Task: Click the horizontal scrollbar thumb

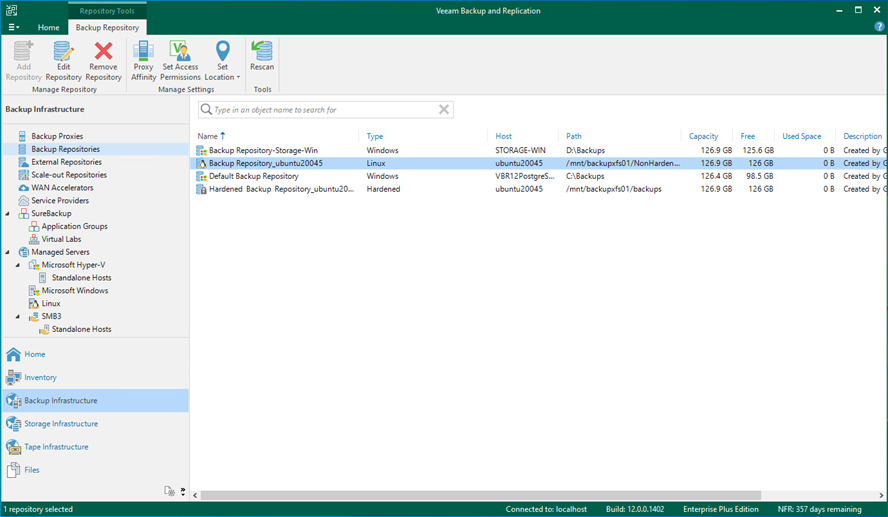Action: [481, 495]
